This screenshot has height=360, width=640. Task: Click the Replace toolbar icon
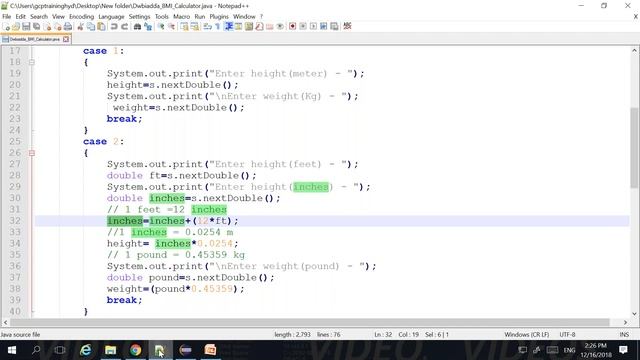click(x=148, y=27)
